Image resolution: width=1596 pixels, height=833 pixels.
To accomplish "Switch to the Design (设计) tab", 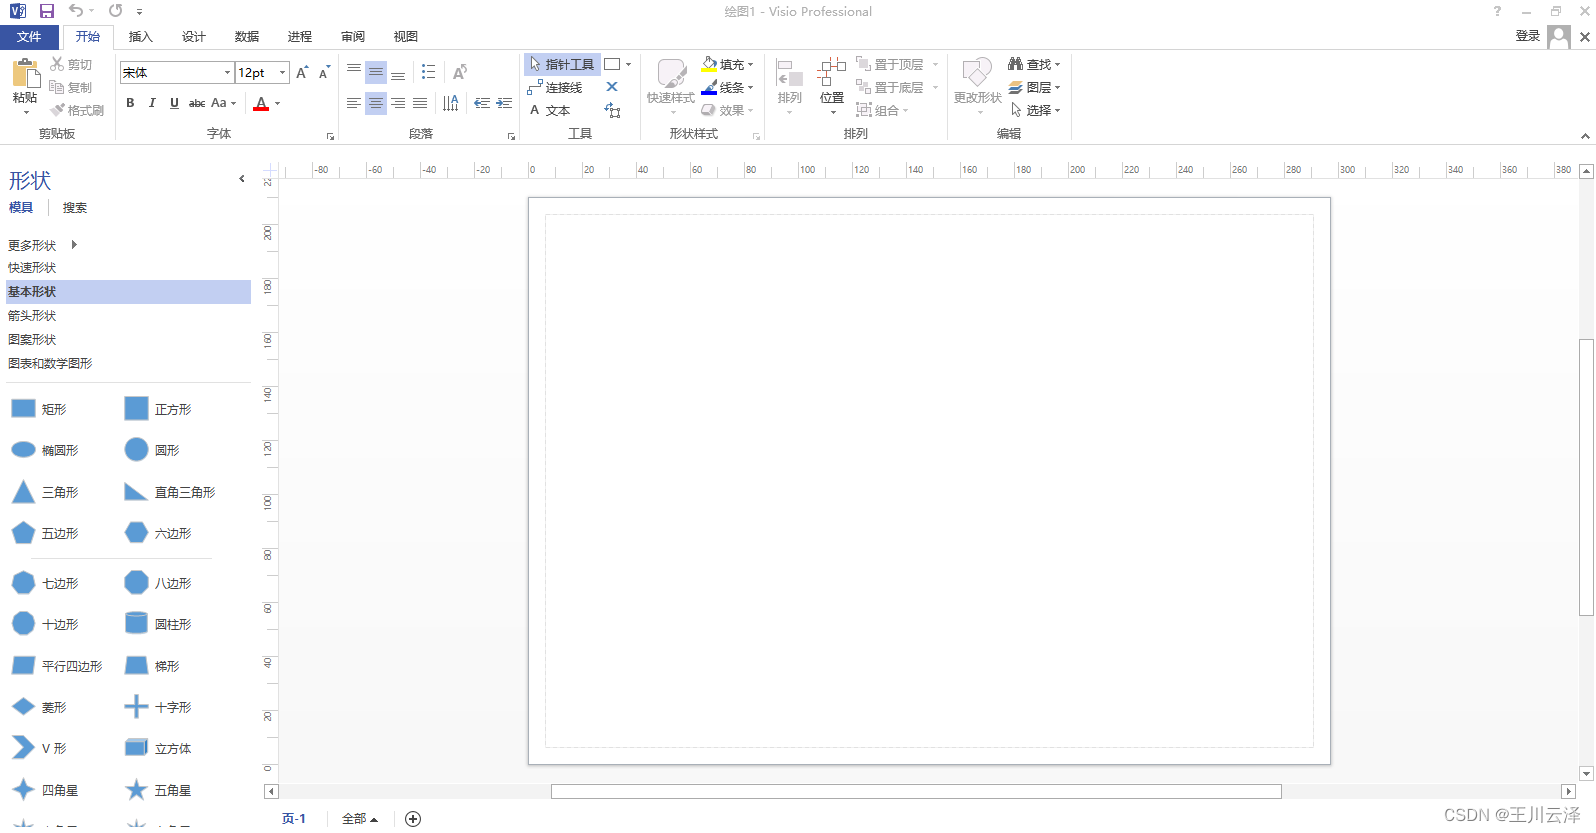I will pos(194,37).
